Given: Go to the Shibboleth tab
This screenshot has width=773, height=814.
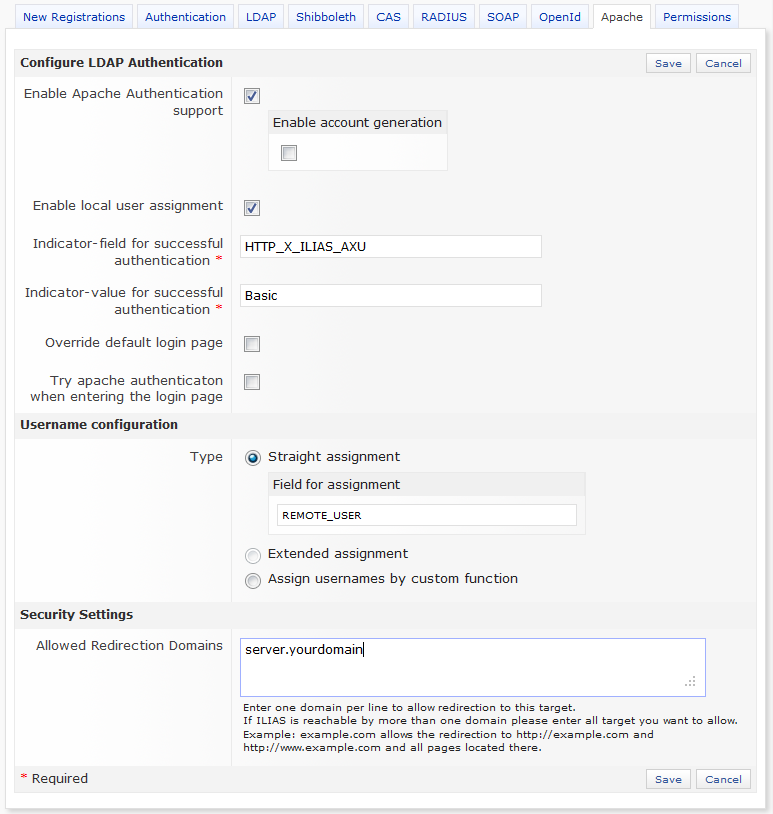Looking at the screenshot, I should (326, 17).
